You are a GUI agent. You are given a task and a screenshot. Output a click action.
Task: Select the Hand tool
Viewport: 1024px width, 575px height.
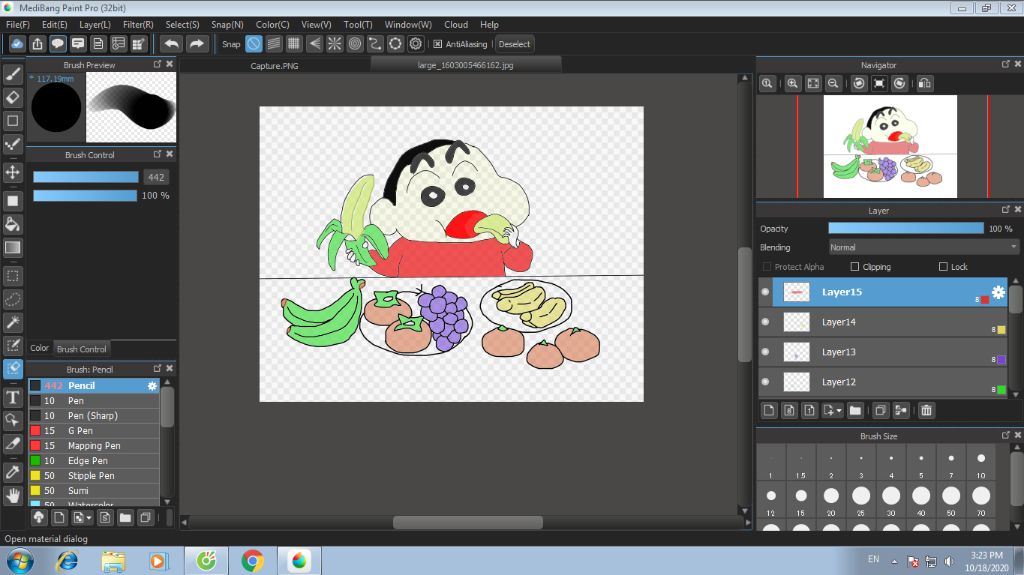(12, 495)
